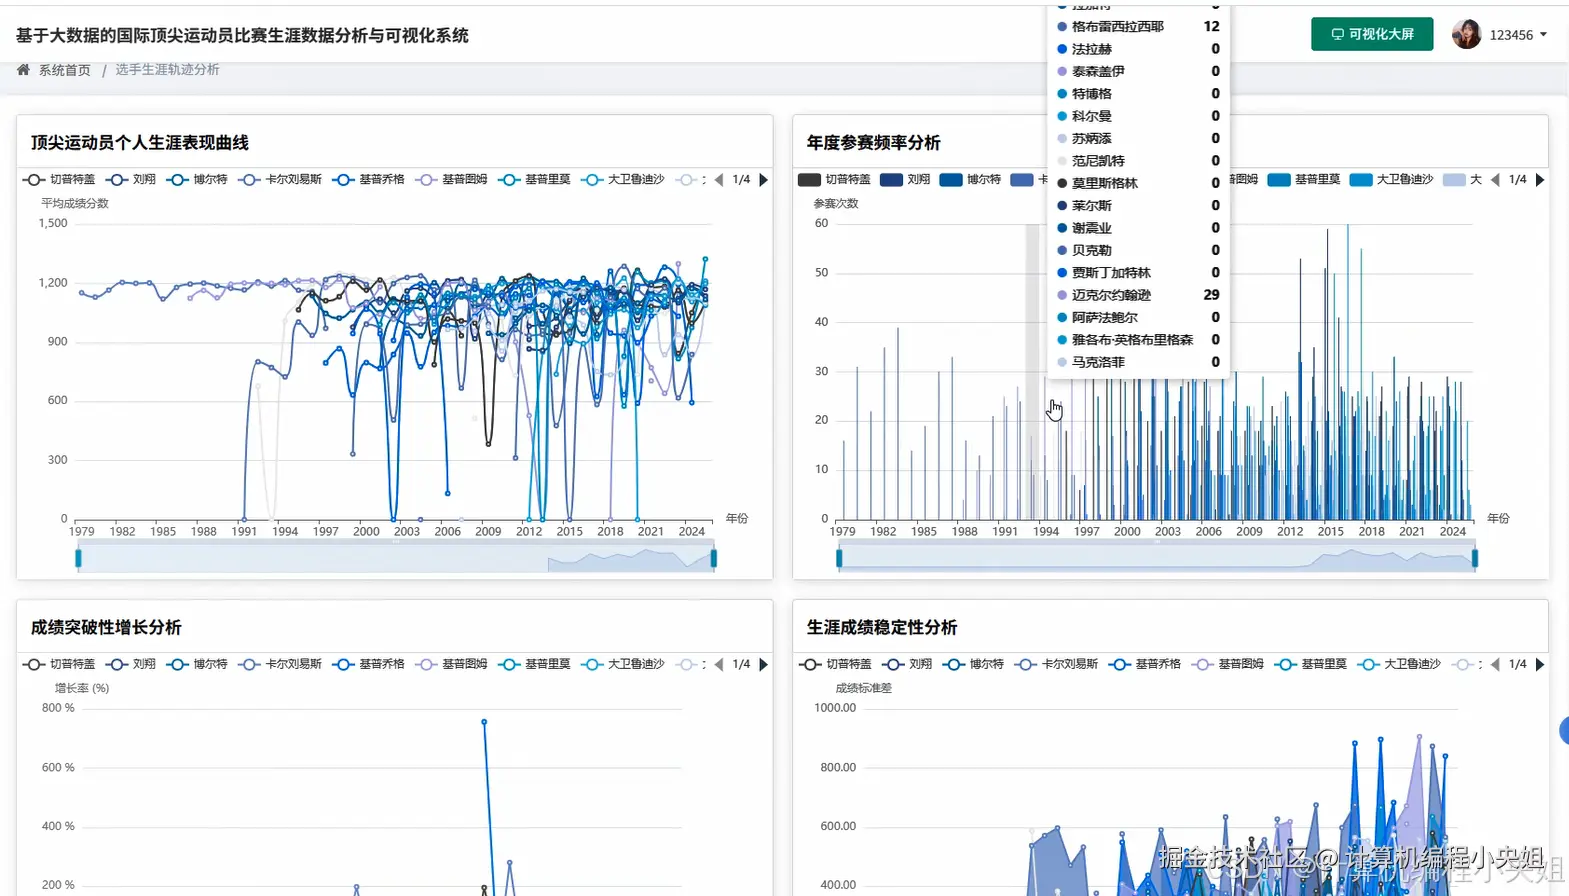Click 迈克尔约翰逊 row in the tooltip list
Image resolution: width=1569 pixels, height=896 pixels.
point(1138,295)
